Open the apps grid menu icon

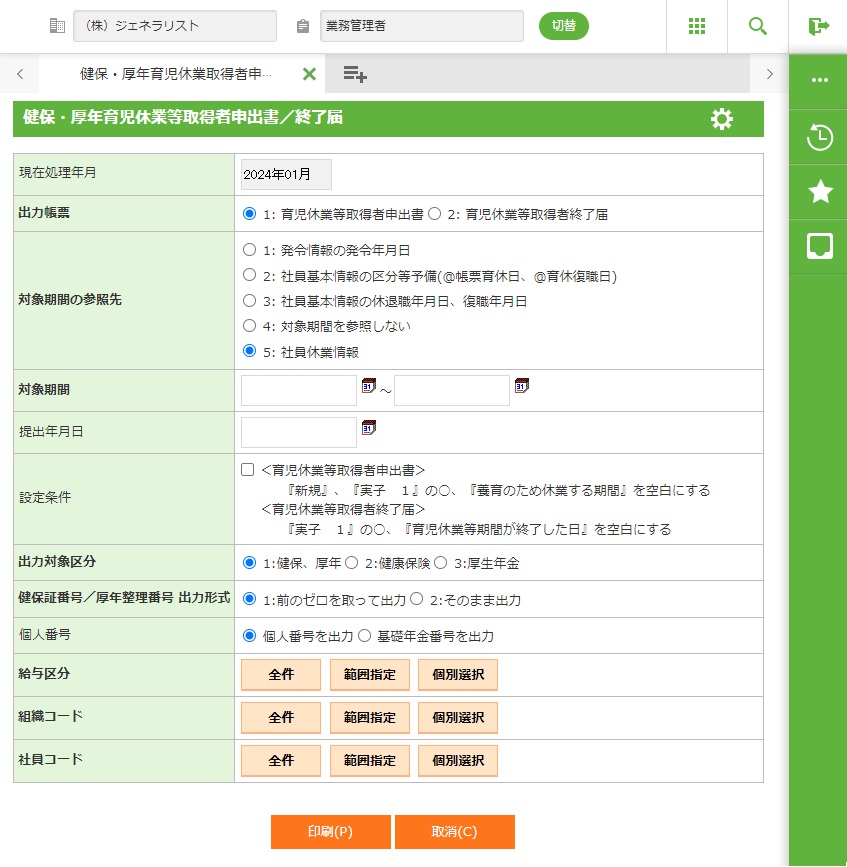coord(697,26)
